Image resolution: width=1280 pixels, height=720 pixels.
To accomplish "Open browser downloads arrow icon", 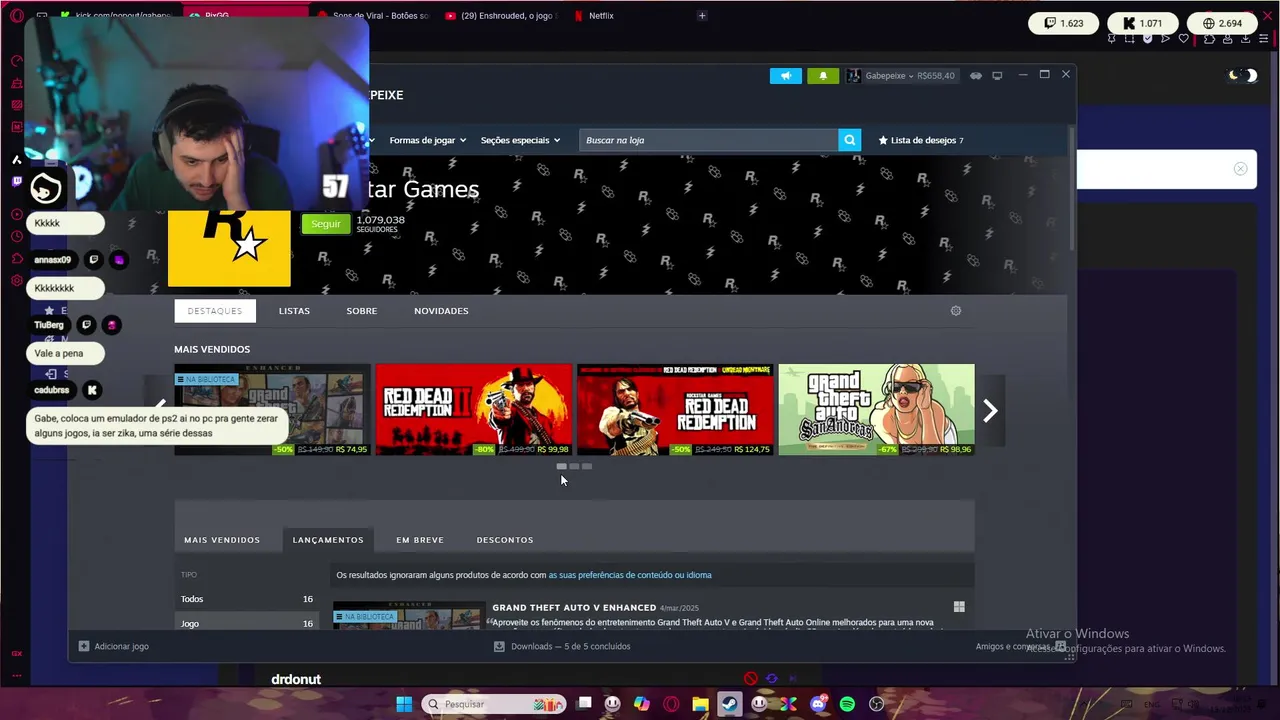I will (1246, 39).
